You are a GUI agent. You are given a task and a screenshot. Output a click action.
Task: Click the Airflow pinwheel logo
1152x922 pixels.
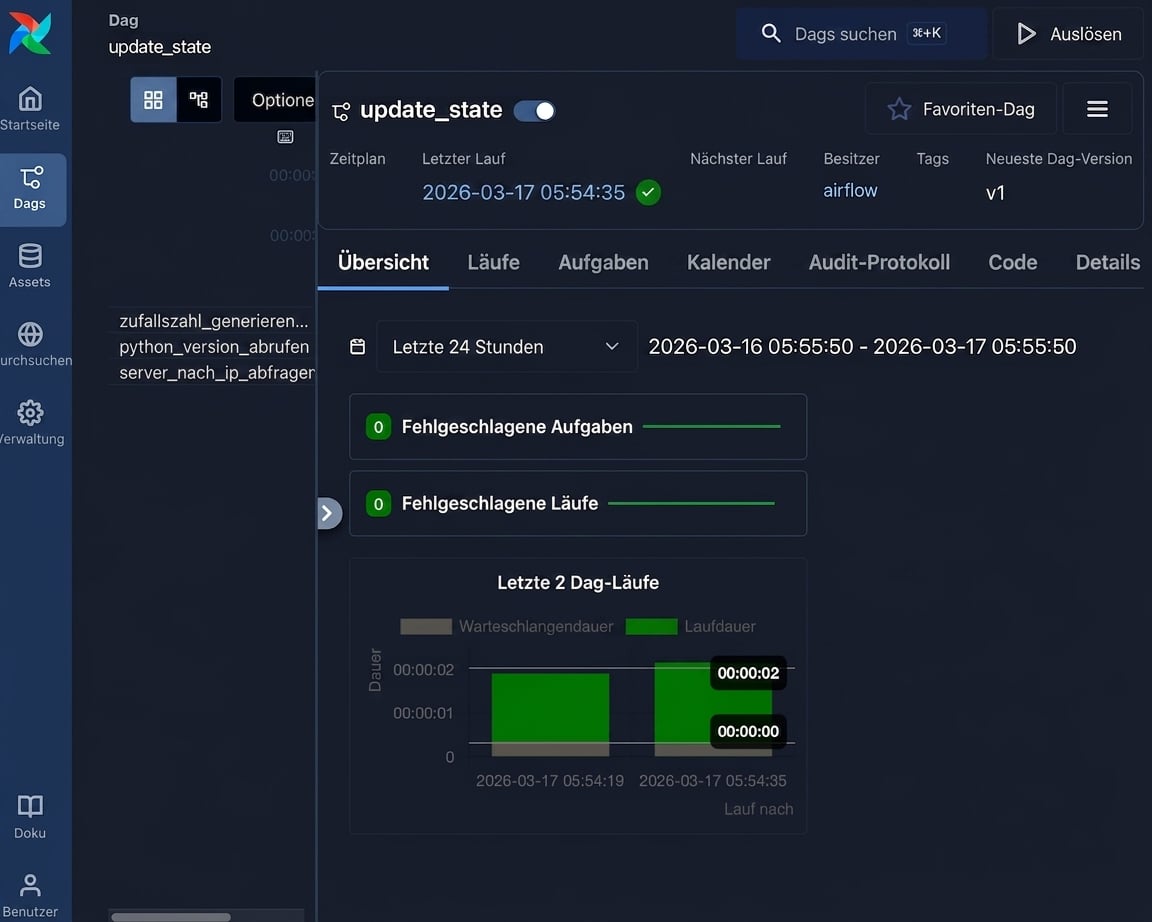click(x=30, y=33)
